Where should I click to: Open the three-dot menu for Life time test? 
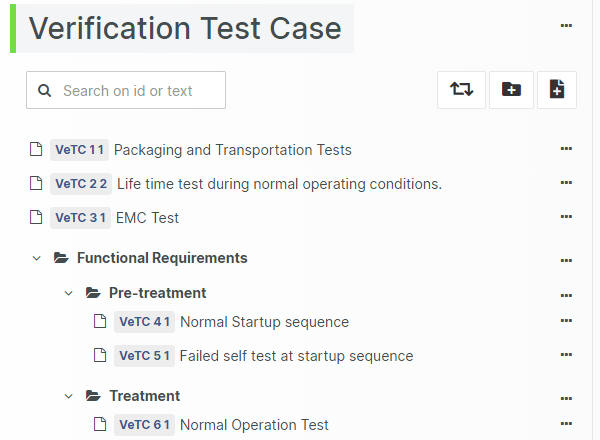coord(566,183)
